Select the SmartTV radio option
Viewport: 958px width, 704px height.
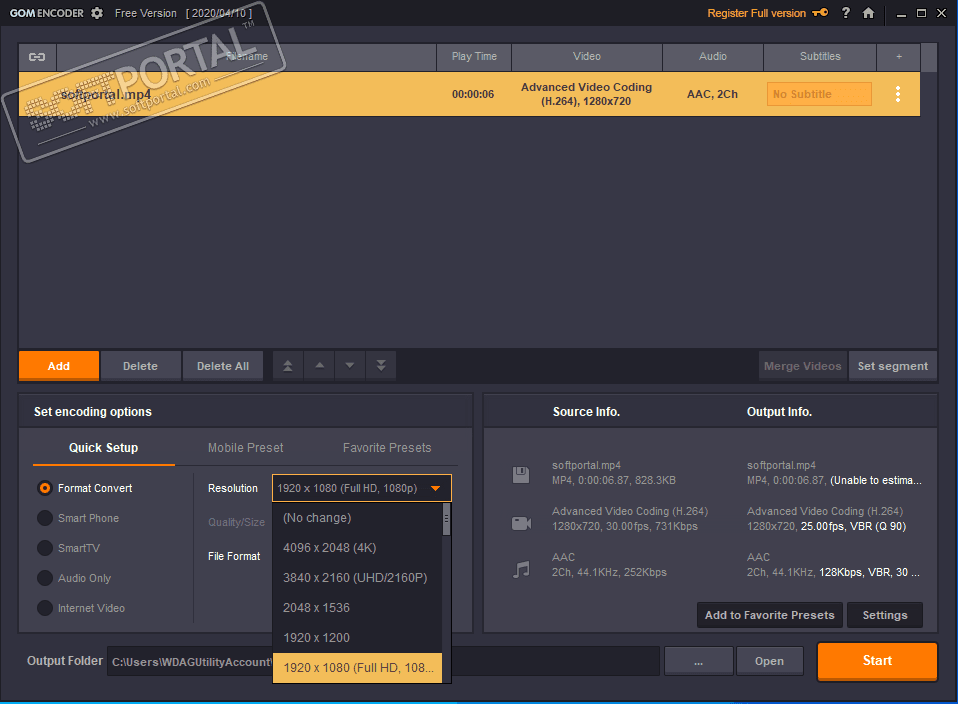[45, 548]
